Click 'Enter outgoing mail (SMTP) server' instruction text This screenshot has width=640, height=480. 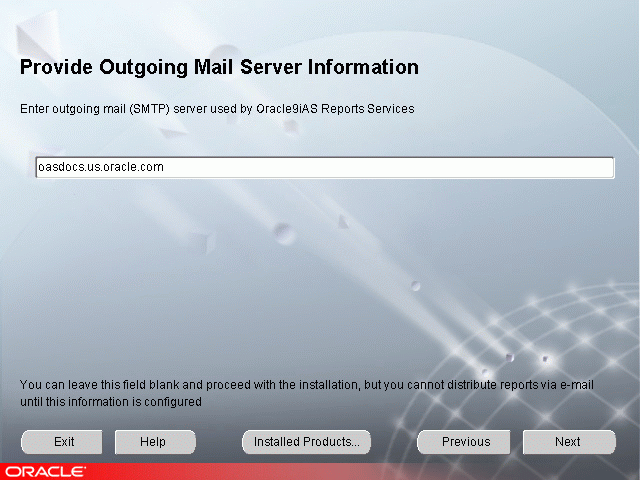(217, 109)
